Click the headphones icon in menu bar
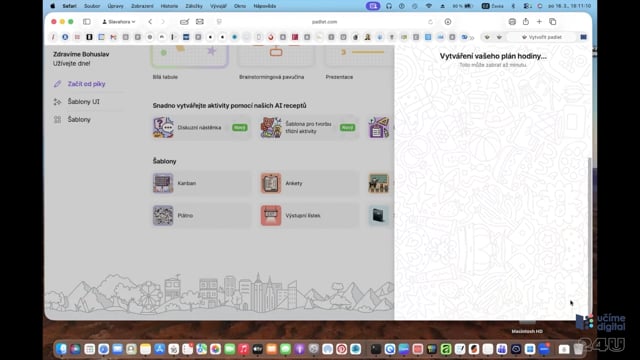 tap(389, 6)
